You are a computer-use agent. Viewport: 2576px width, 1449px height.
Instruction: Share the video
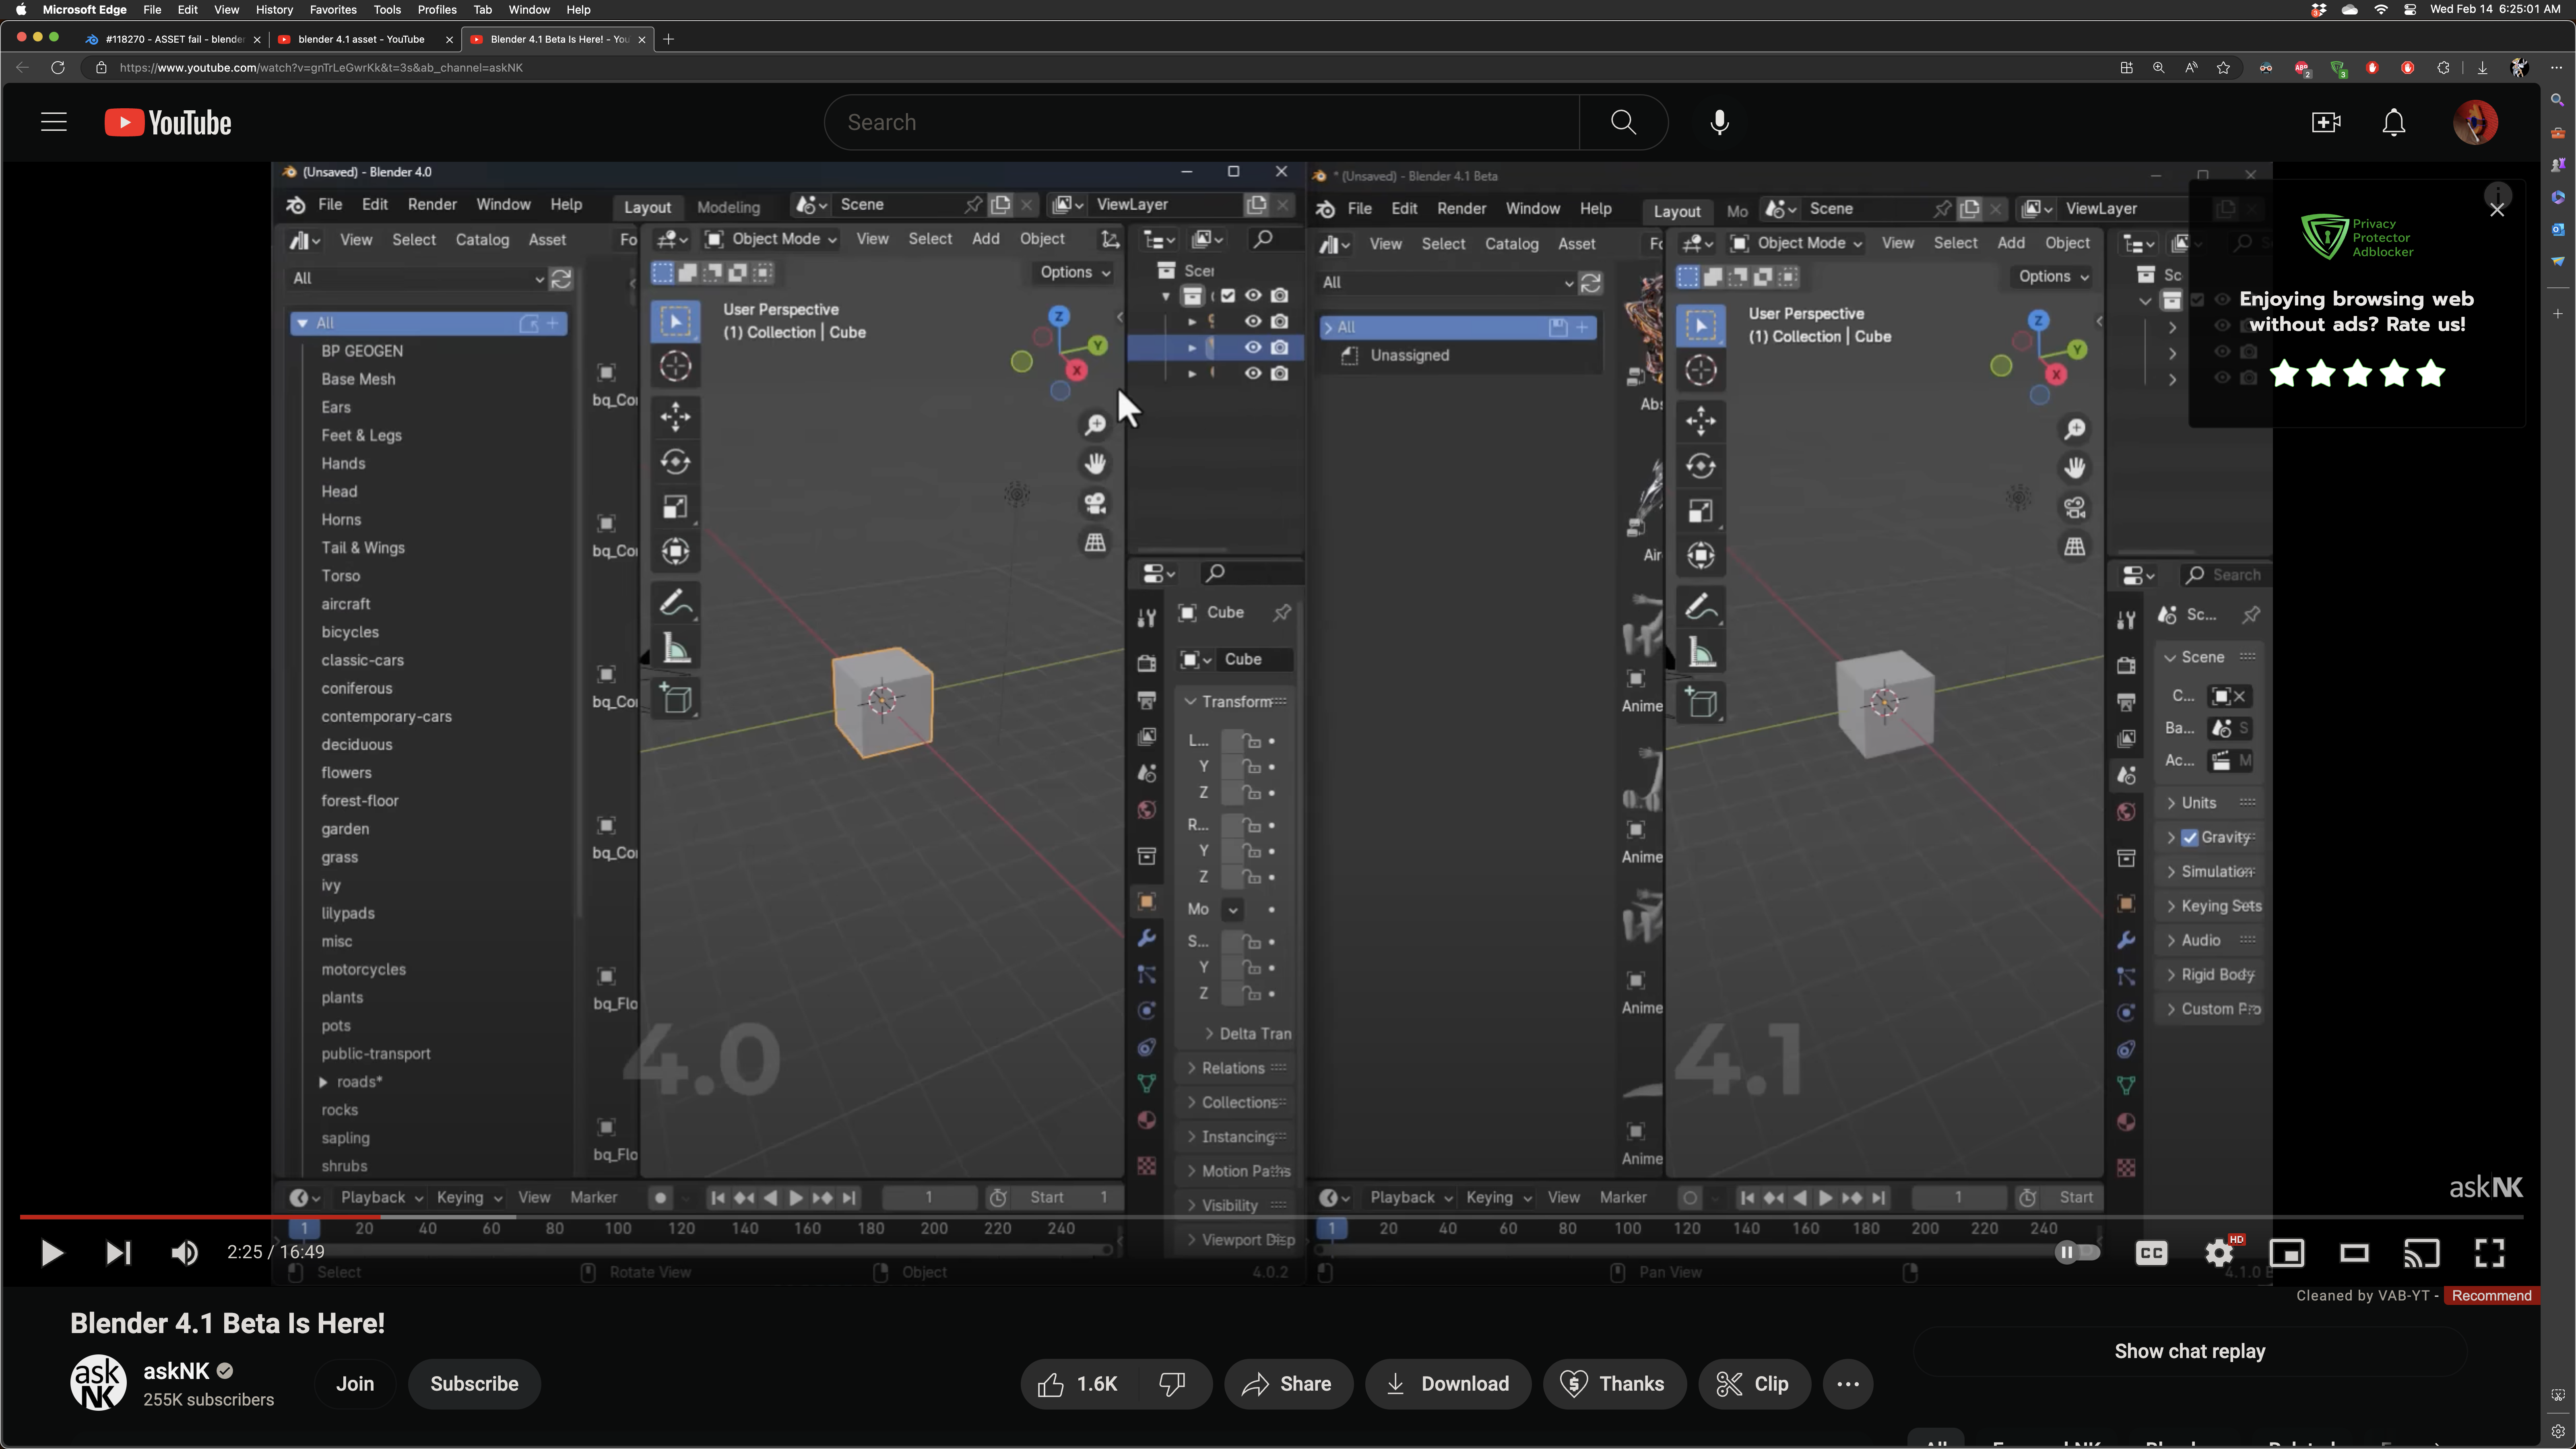tap(1288, 1384)
